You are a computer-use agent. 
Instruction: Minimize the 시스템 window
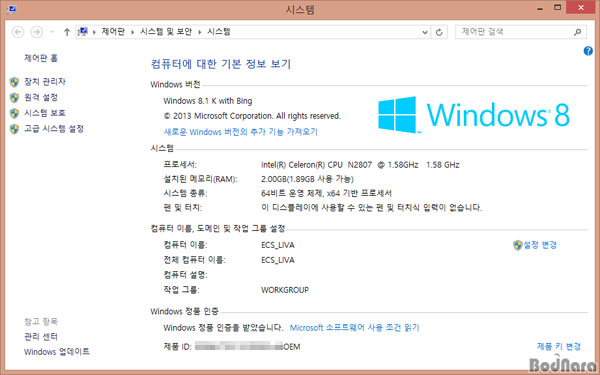pyautogui.click(x=540, y=8)
